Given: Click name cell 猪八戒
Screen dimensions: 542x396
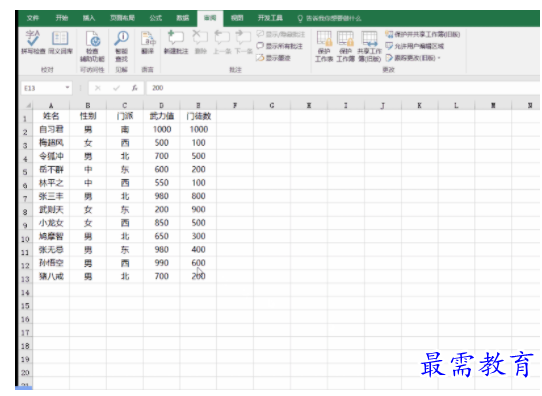Looking at the screenshot, I should point(51,276).
